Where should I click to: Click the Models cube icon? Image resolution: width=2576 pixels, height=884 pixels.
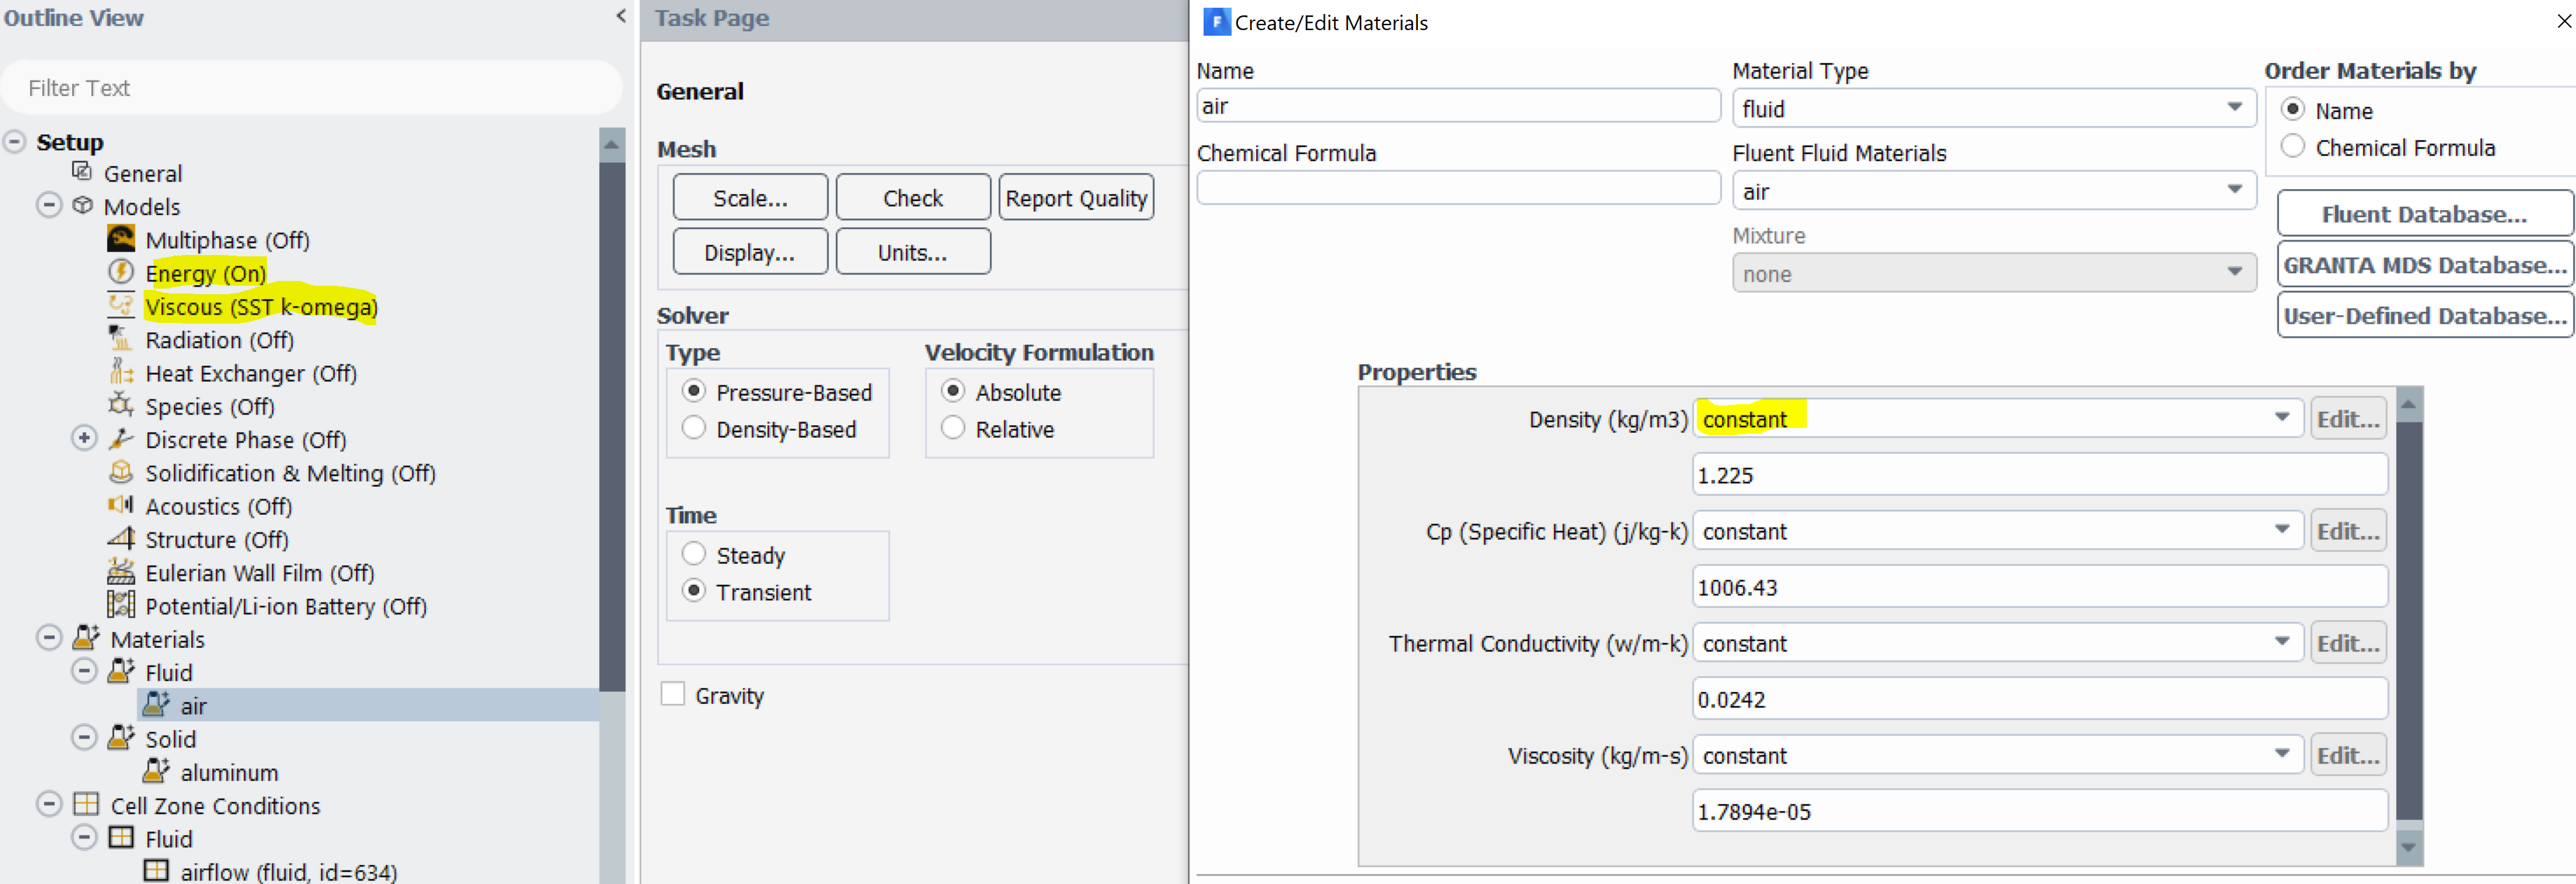[x=83, y=206]
